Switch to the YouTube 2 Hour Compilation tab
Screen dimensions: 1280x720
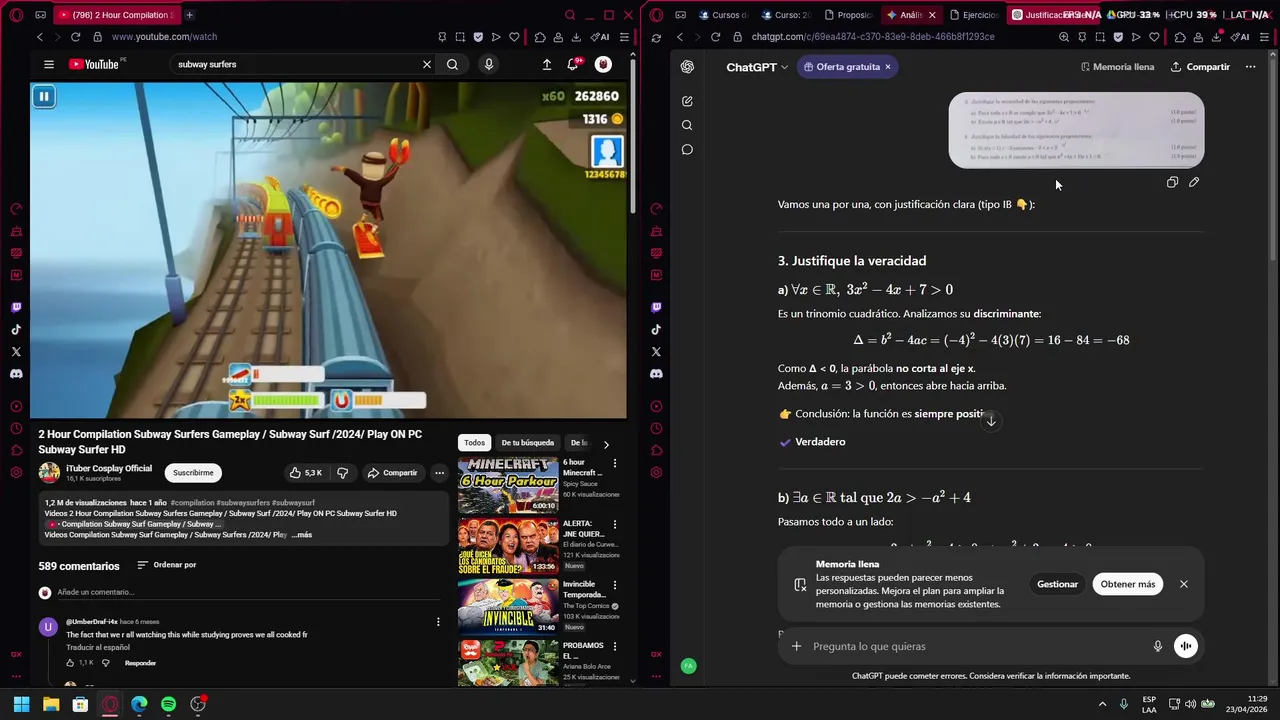click(115, 15)
